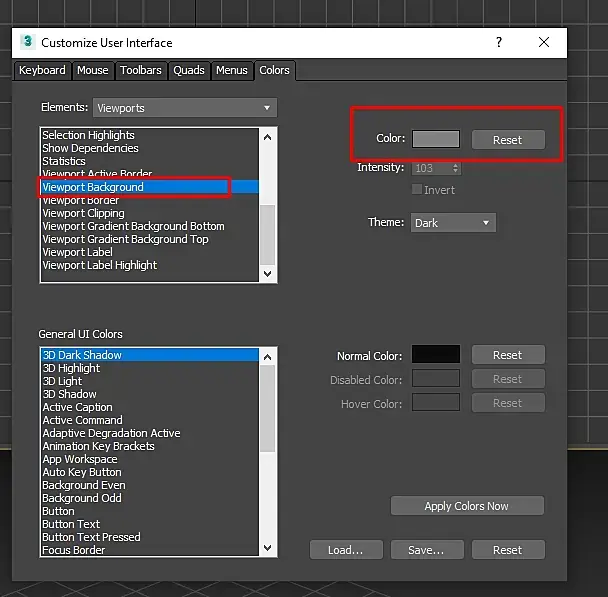Select App Workspace list item
This screenshot has width=608, height=597.
pyautogui.click(x=150, y=459)
